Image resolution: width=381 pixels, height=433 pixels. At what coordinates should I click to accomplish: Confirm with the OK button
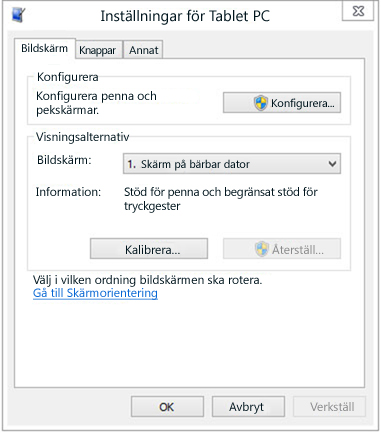[167, 407]
